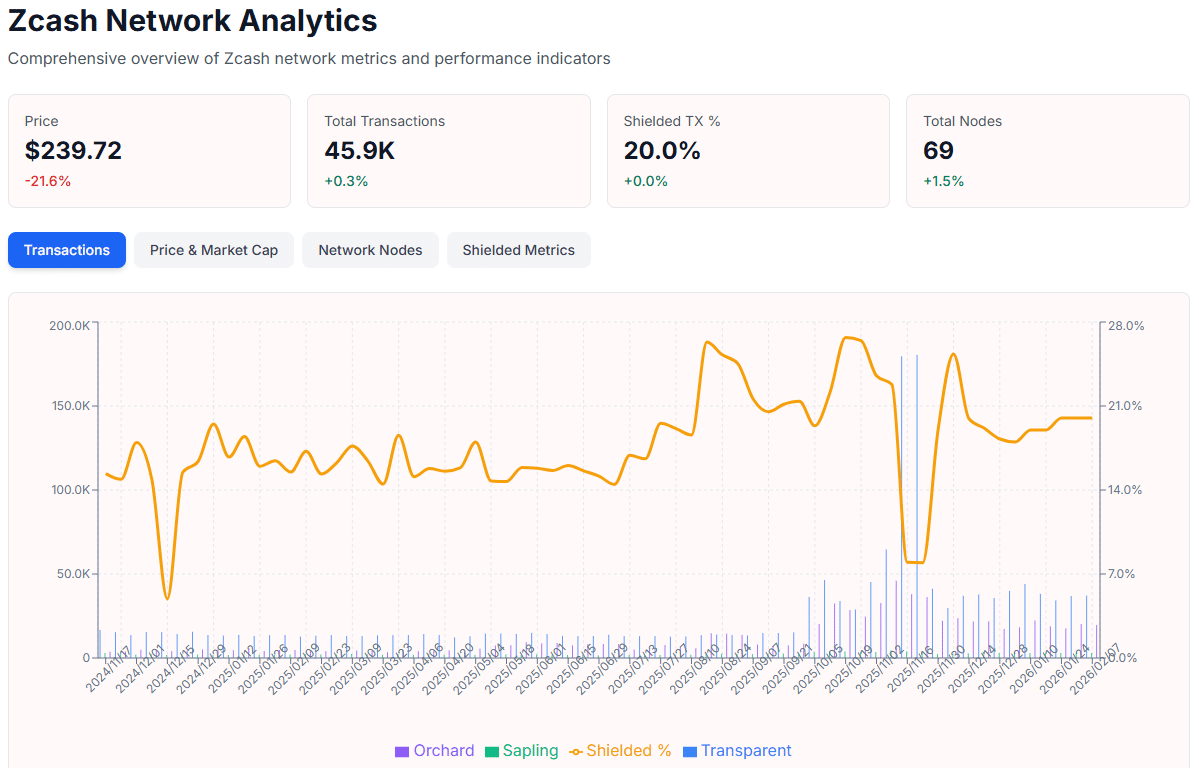Select the active Transactions tab

(x=66, y=250)
